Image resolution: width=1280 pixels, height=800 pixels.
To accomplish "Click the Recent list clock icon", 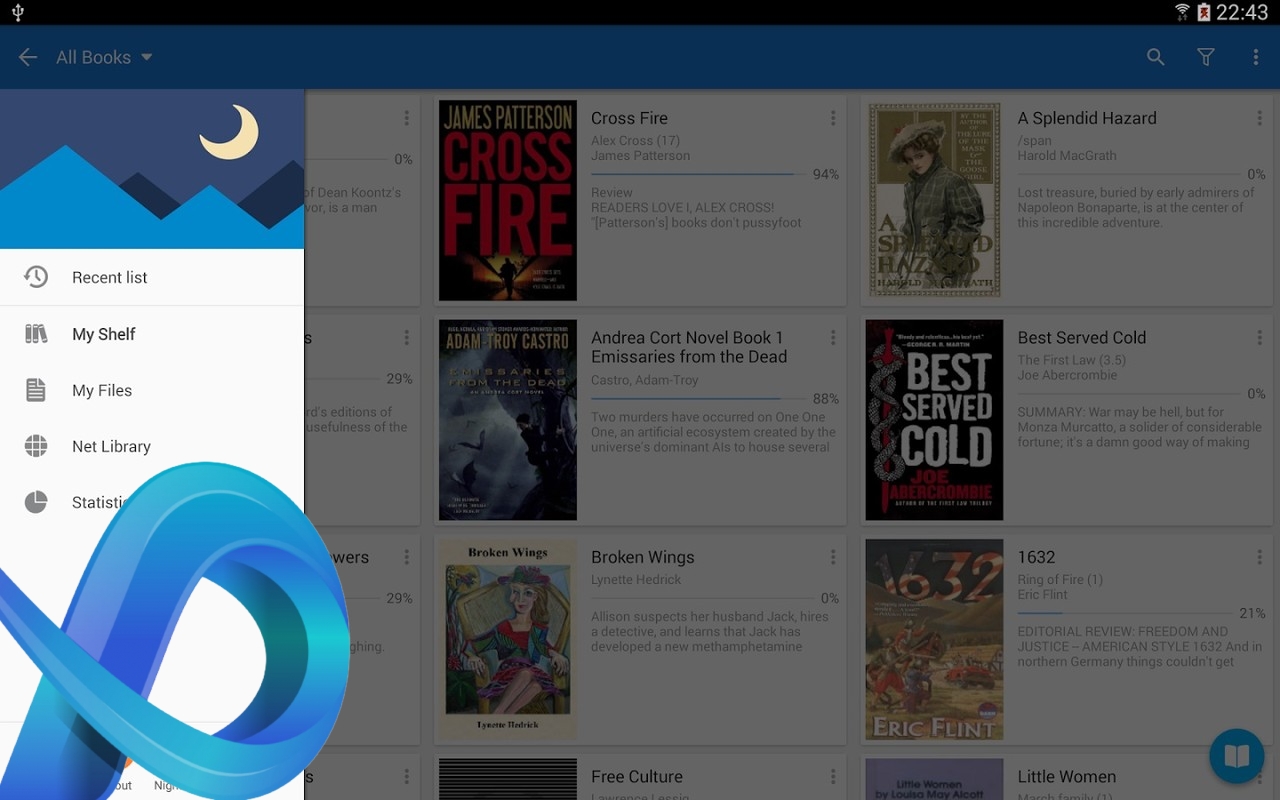I will click(36, 277).
